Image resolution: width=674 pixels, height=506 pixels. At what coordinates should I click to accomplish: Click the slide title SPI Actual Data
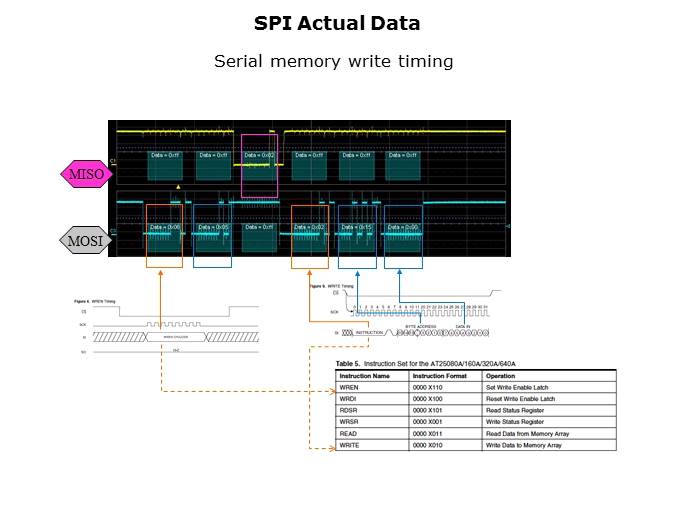[336, 23]
